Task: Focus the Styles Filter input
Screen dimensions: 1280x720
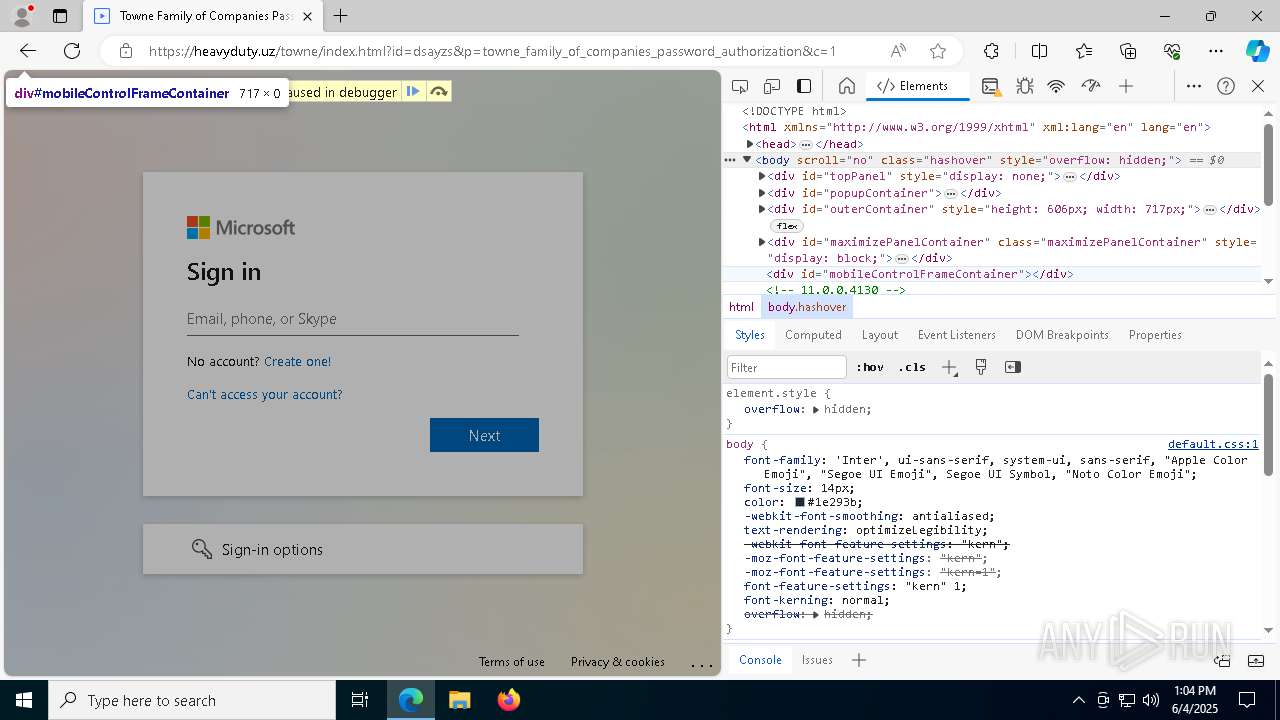Action: click(787, 367)
